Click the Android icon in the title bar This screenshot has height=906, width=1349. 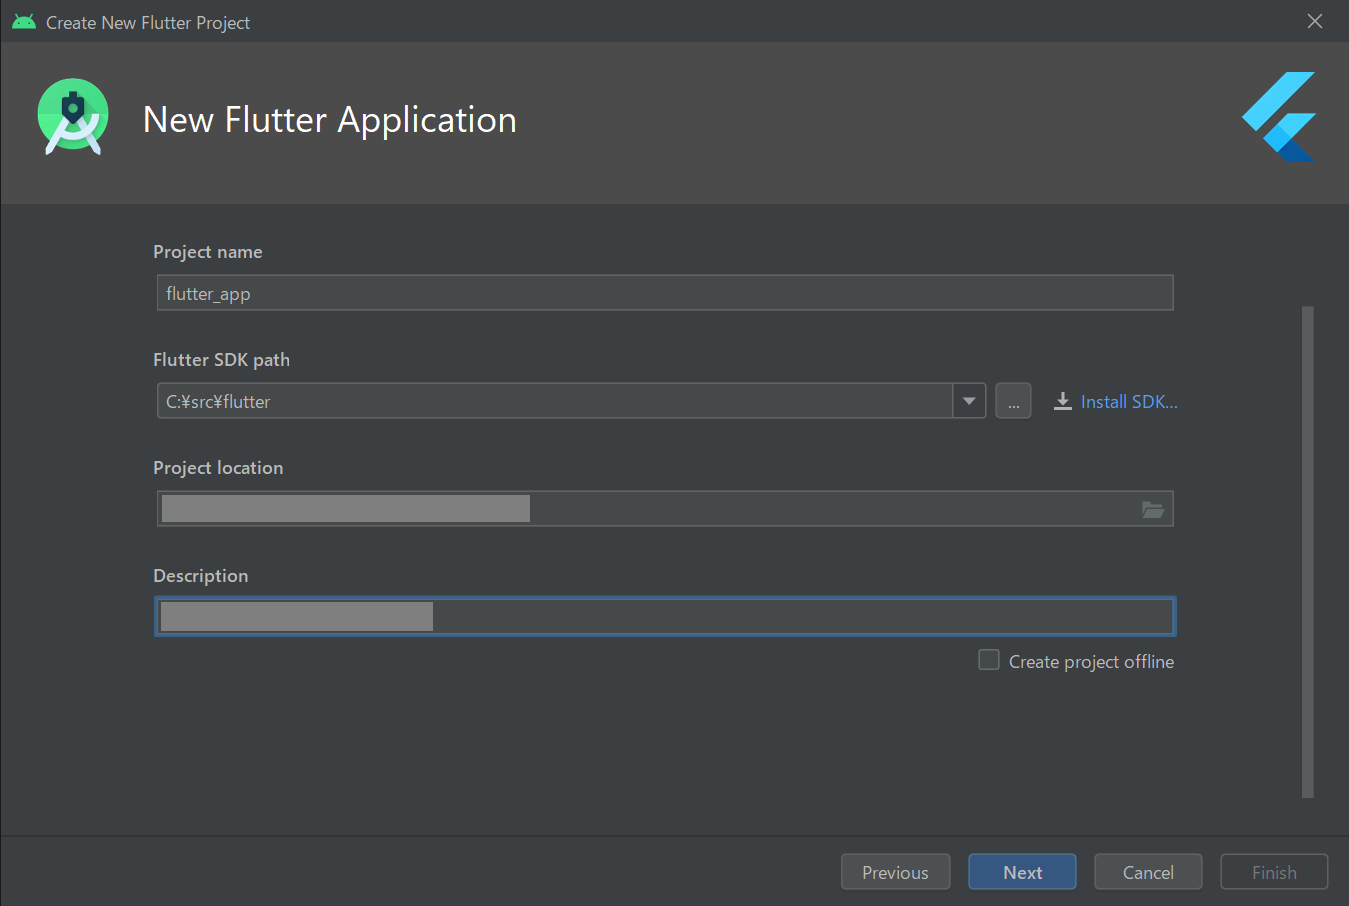(24, 22)
